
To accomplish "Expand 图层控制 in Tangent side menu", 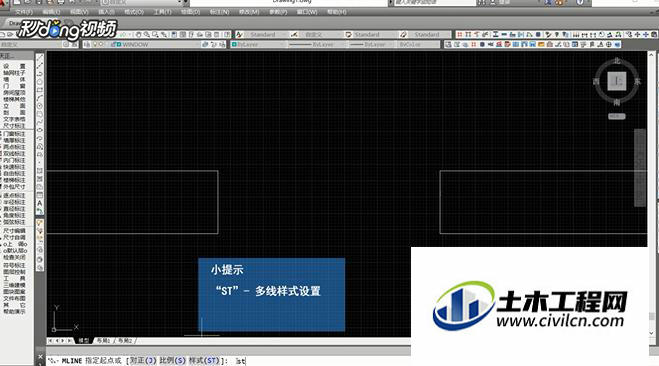I will point(15,272).
